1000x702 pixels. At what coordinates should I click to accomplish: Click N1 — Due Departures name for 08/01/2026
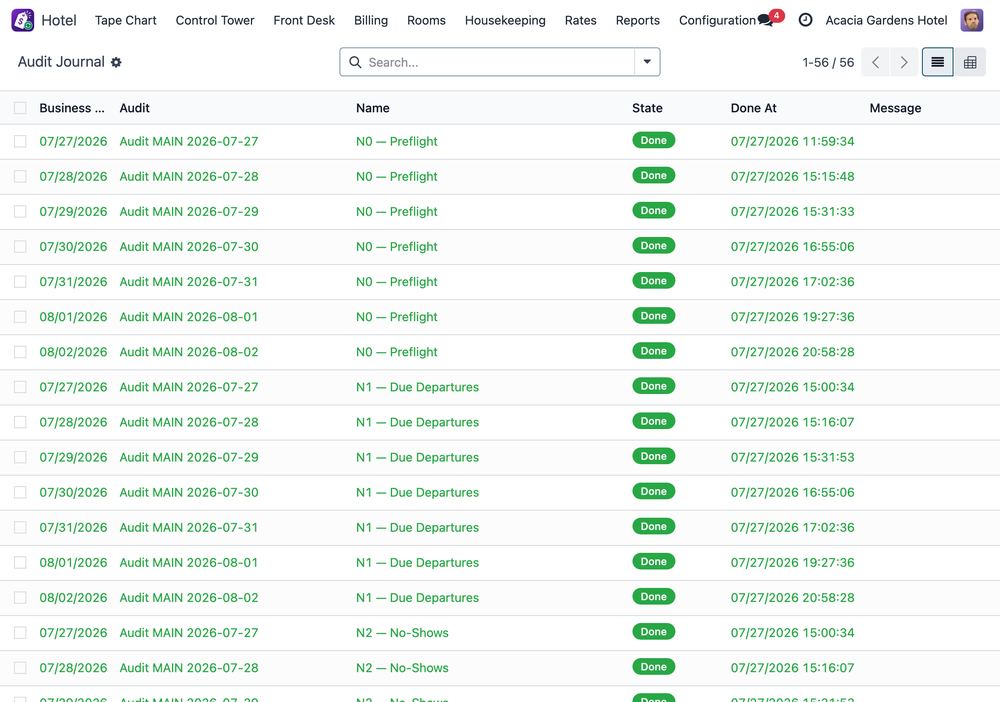click(417, 562)
